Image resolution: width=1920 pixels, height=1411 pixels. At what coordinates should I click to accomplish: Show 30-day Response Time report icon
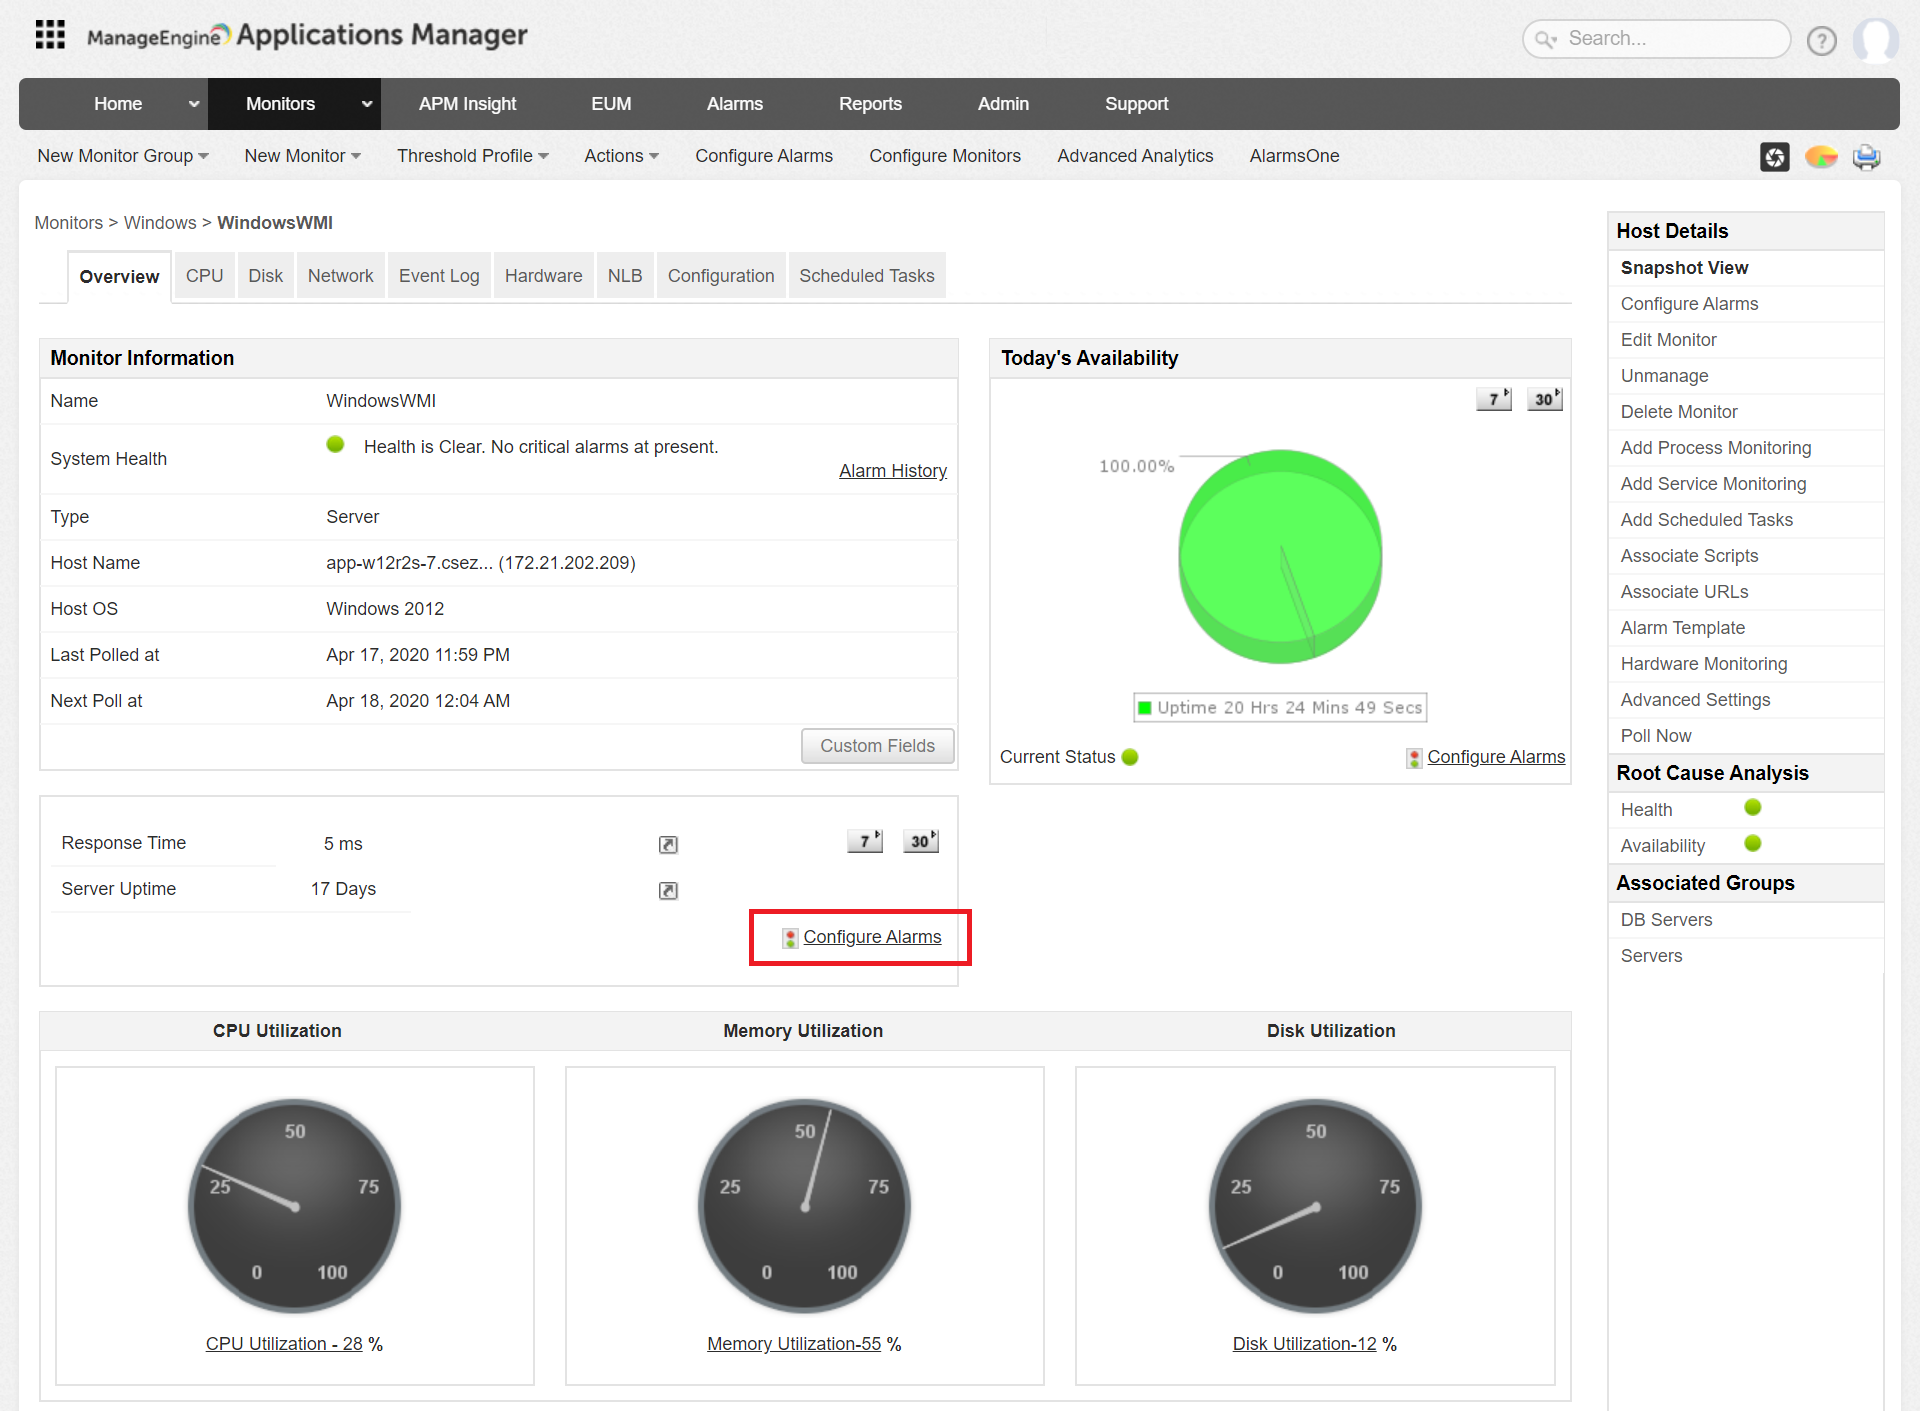click(920, 841)
